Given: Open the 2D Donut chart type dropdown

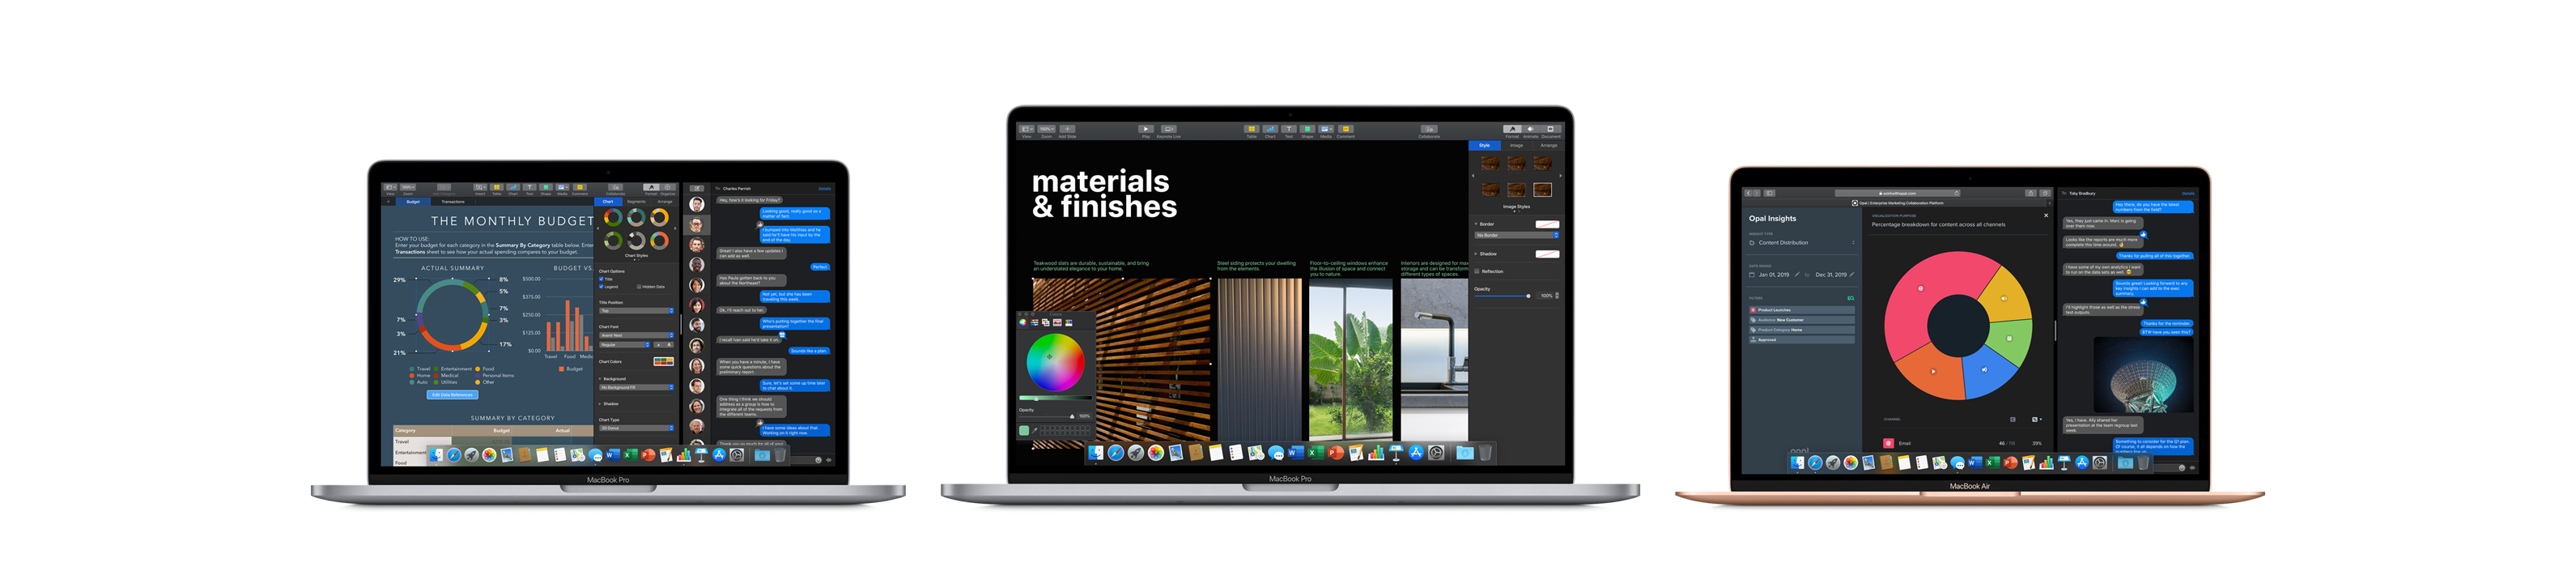Looking at the screenshot, I should [x=636, y=428].
